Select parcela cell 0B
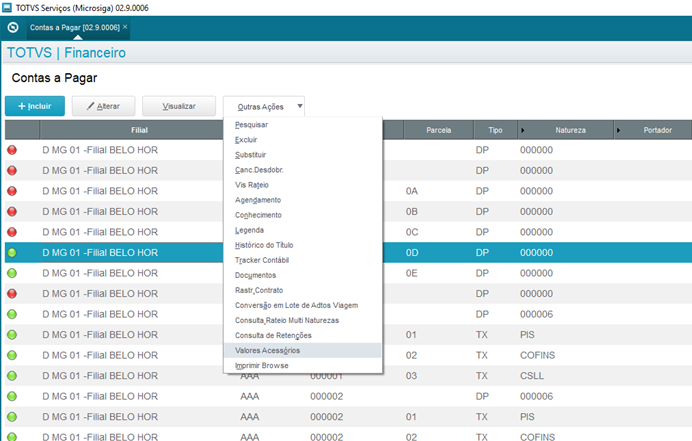This screenshot has height=441, width=692. point(412,211)
